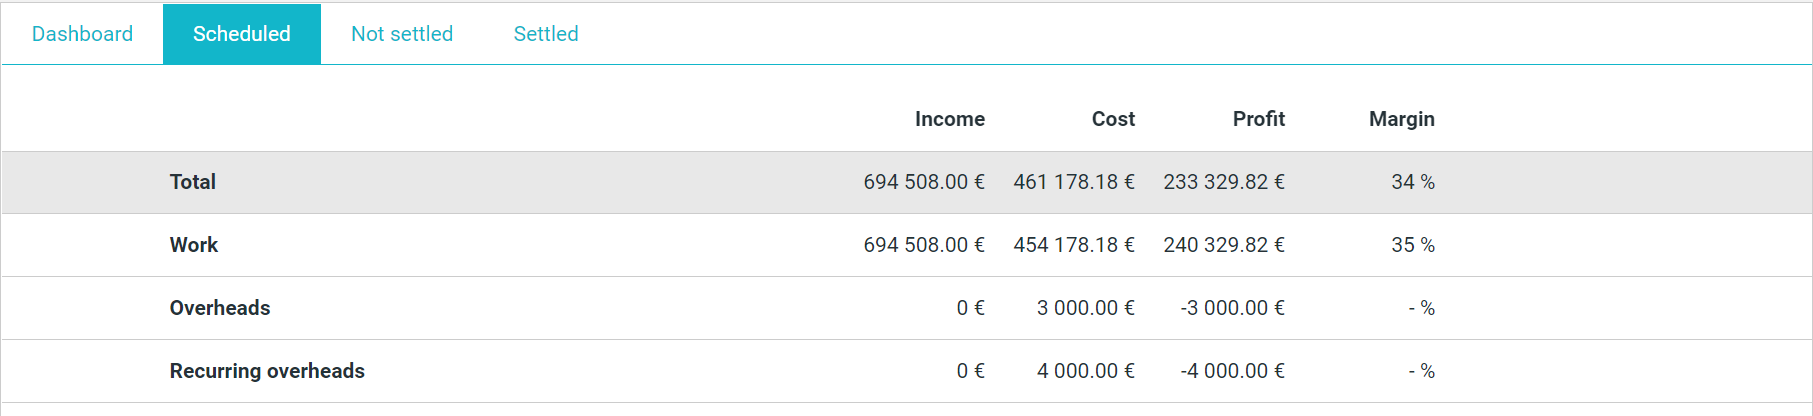Click Work margin 35 % value
This screenshot has width=1813, height=416.
(1413, 245)
